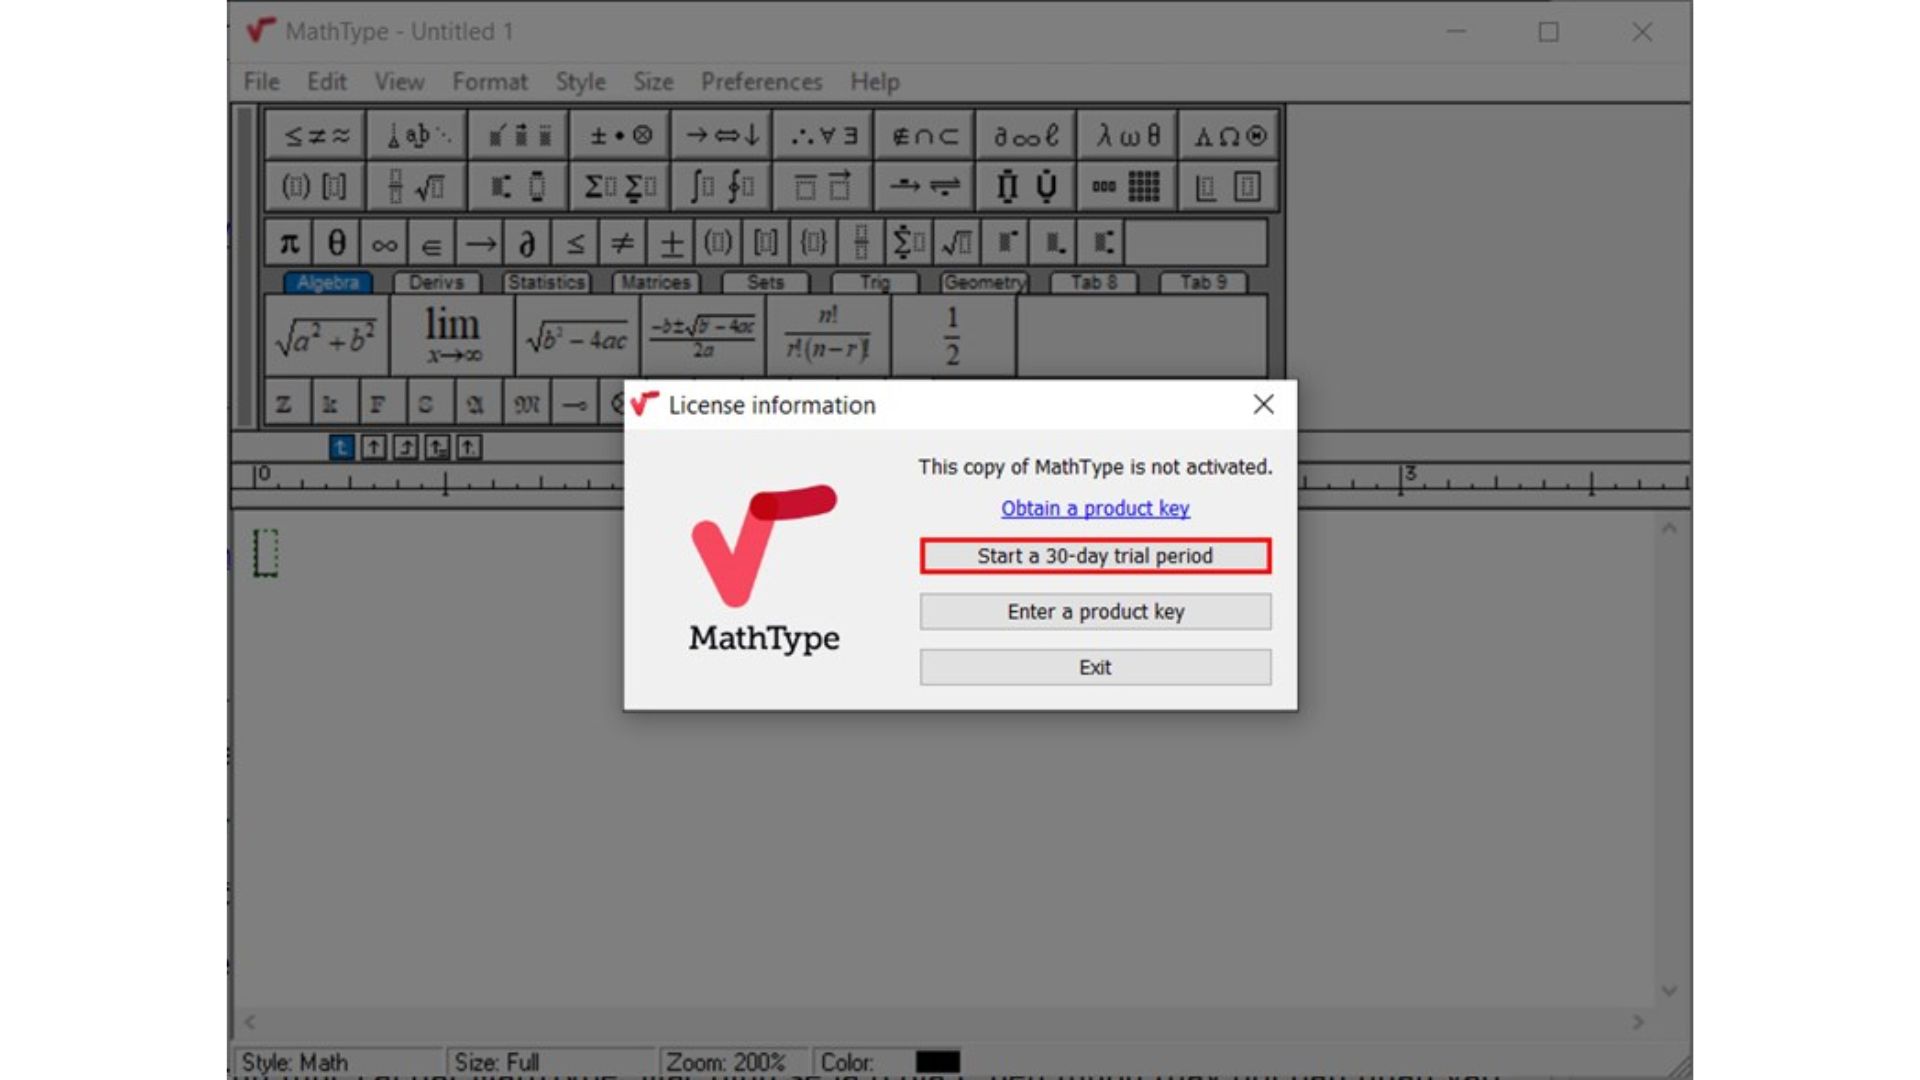
Task: Switch to the Derivs tab
Action: pos(436,283)
